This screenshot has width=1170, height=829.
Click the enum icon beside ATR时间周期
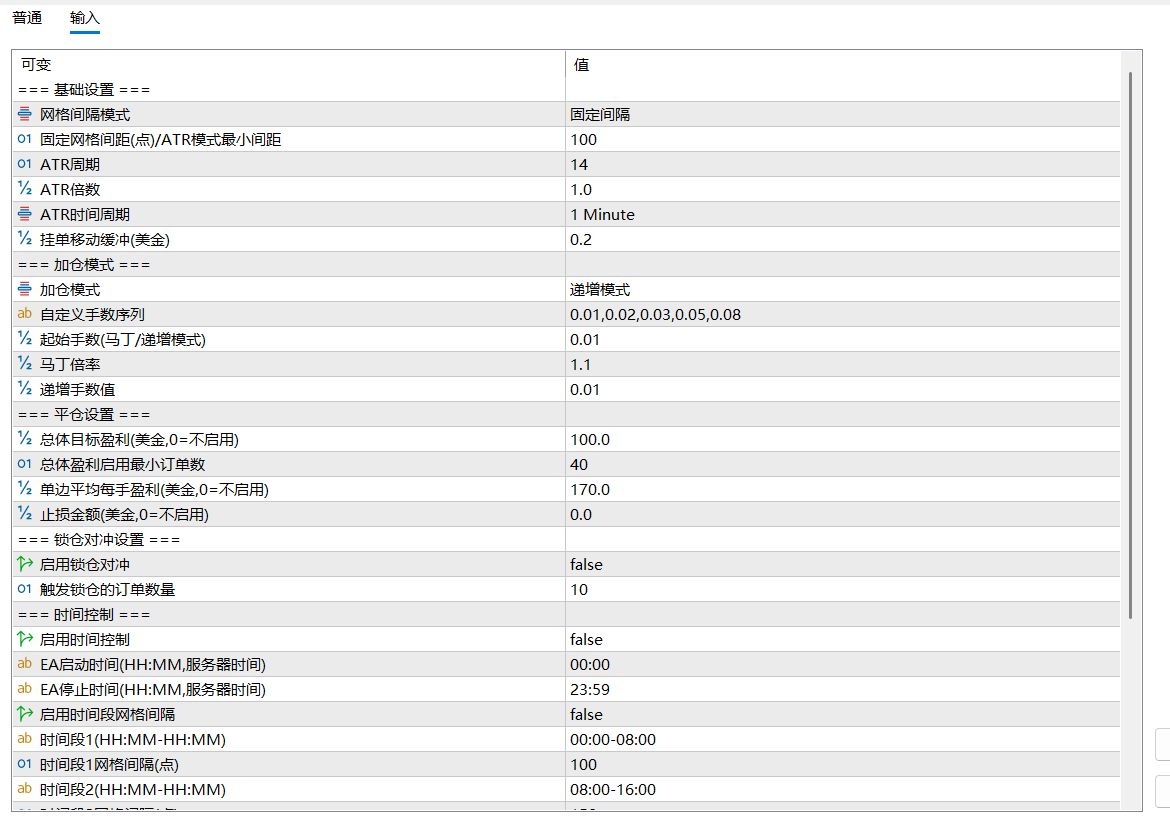click(x=25, y=214)
